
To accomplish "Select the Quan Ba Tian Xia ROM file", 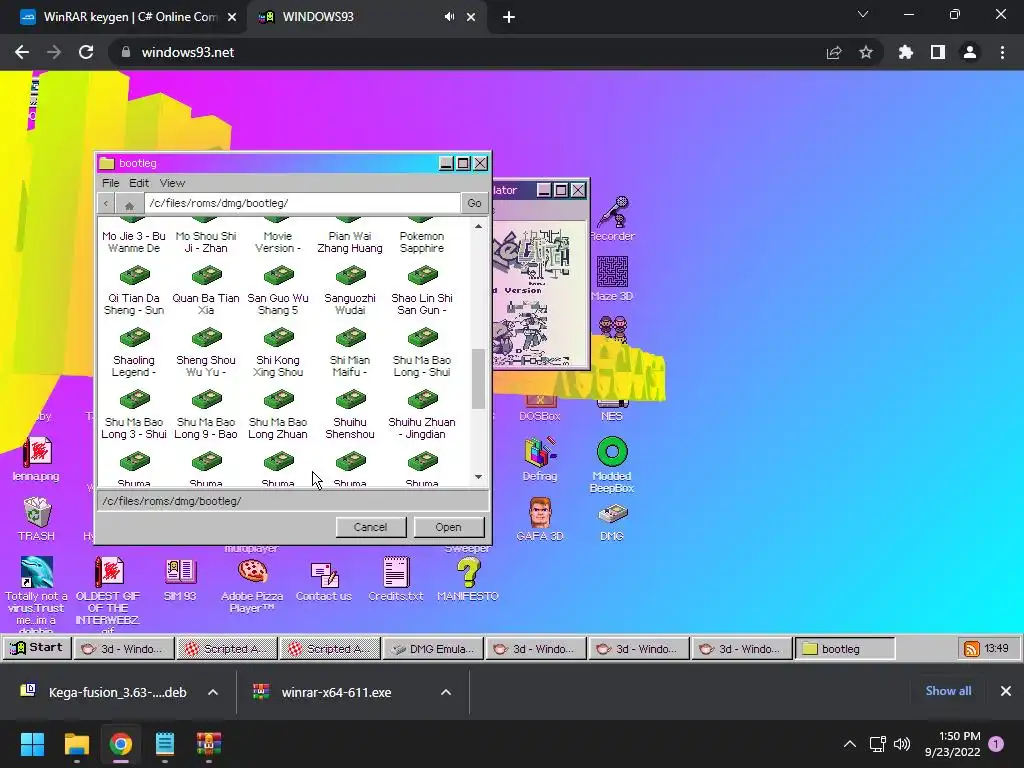I will (206, 290).
